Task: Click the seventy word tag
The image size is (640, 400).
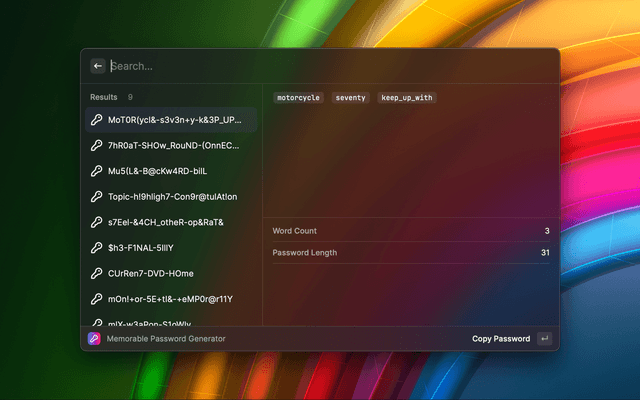Action: pos(350,98)
